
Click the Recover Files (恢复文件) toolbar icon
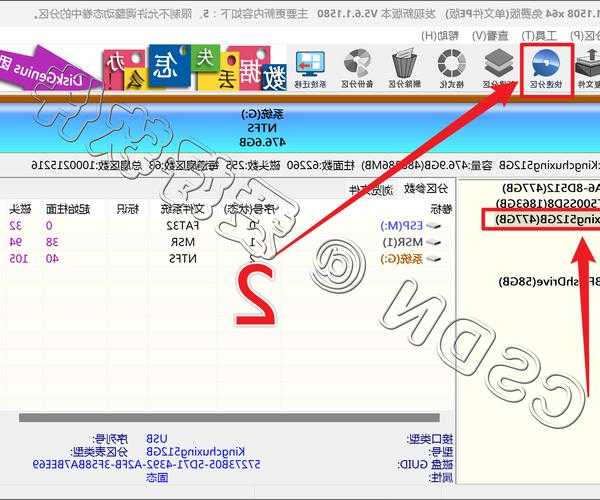[x=588, y=69]
